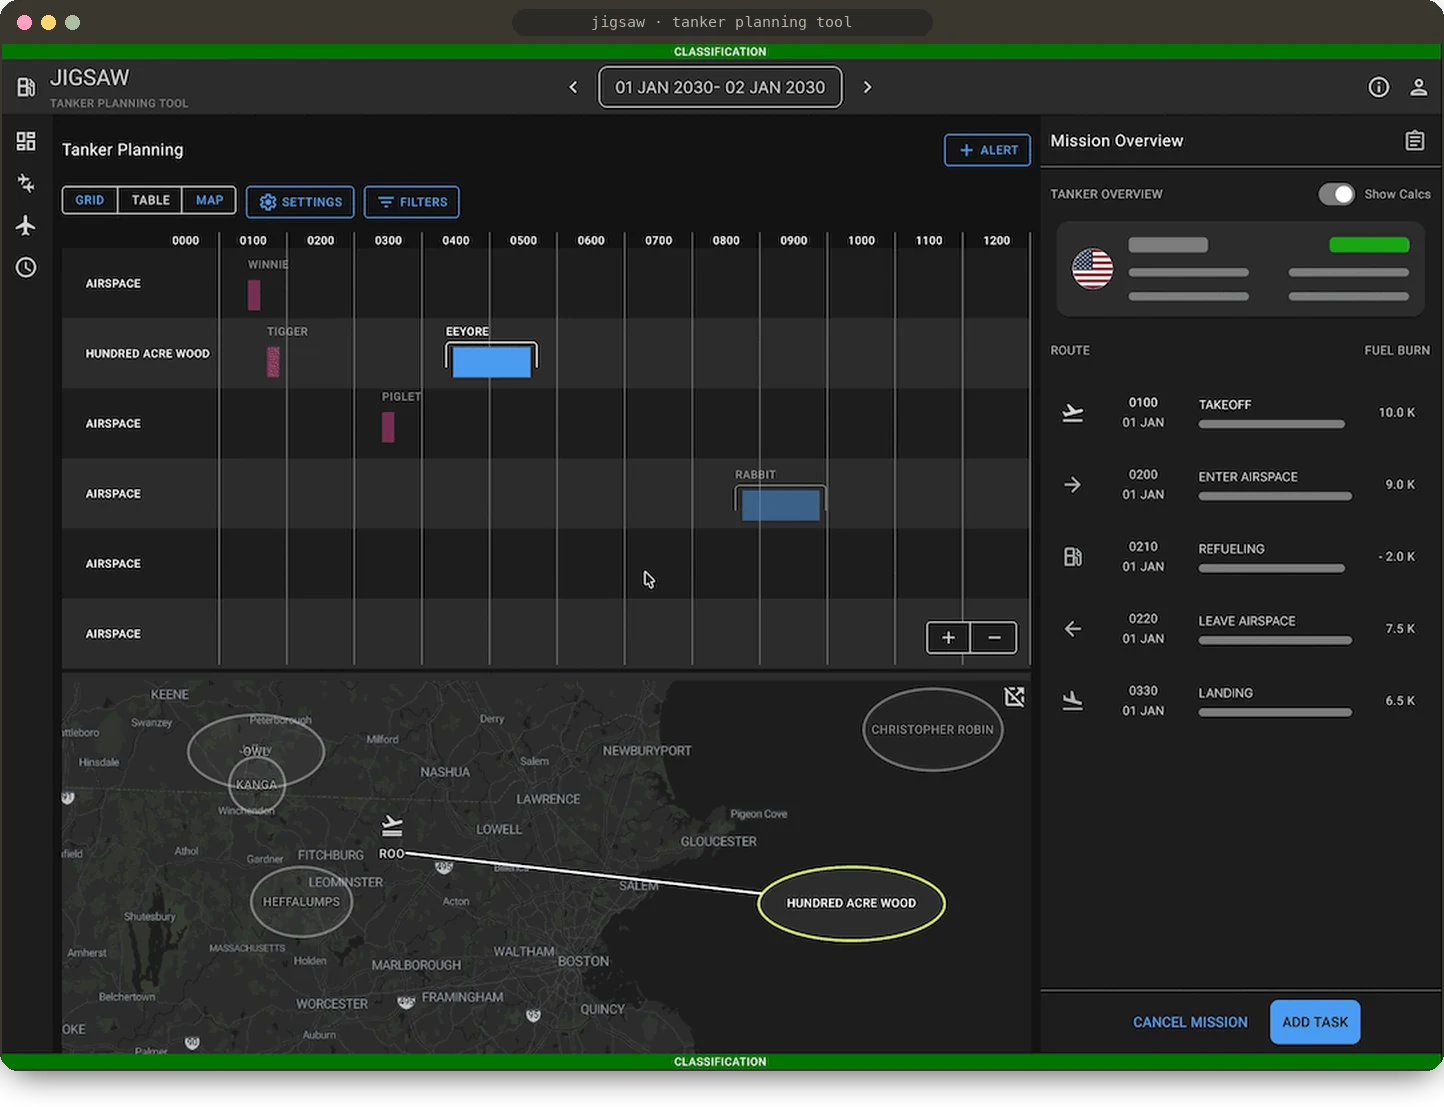Open the user profile icon
The image size is (1444, 1107).
coord(1418,87)
